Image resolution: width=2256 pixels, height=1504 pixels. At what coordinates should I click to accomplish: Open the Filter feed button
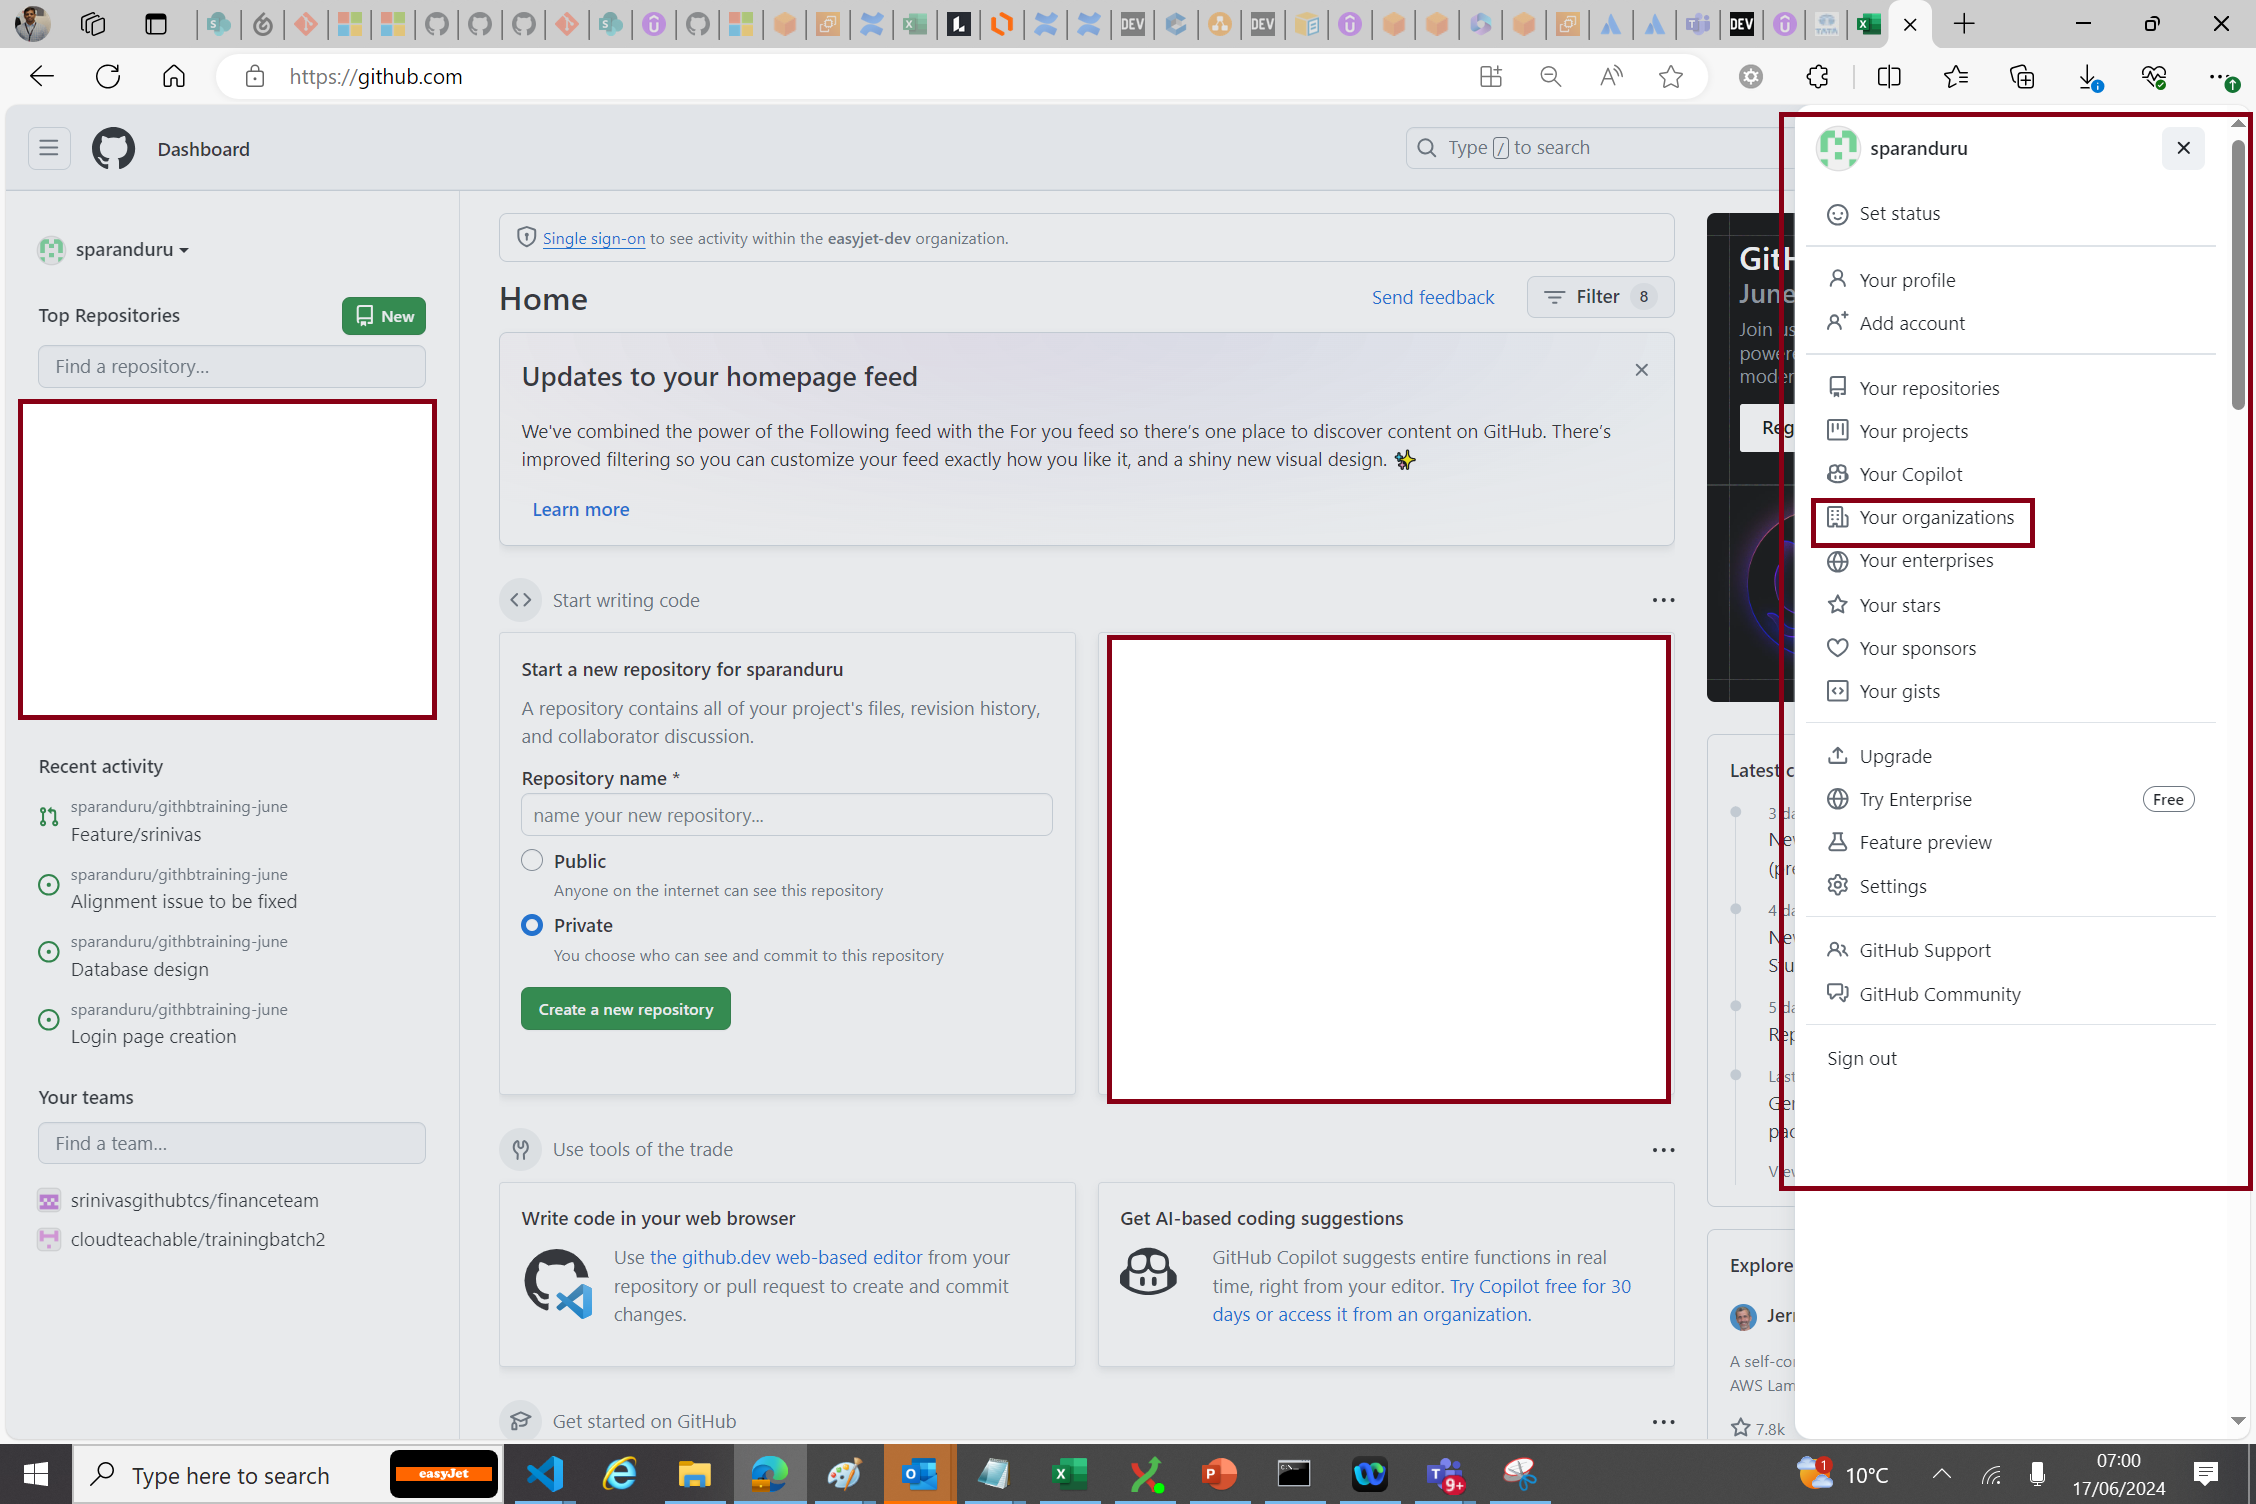pyautogui.click(x=1600, y=297)
